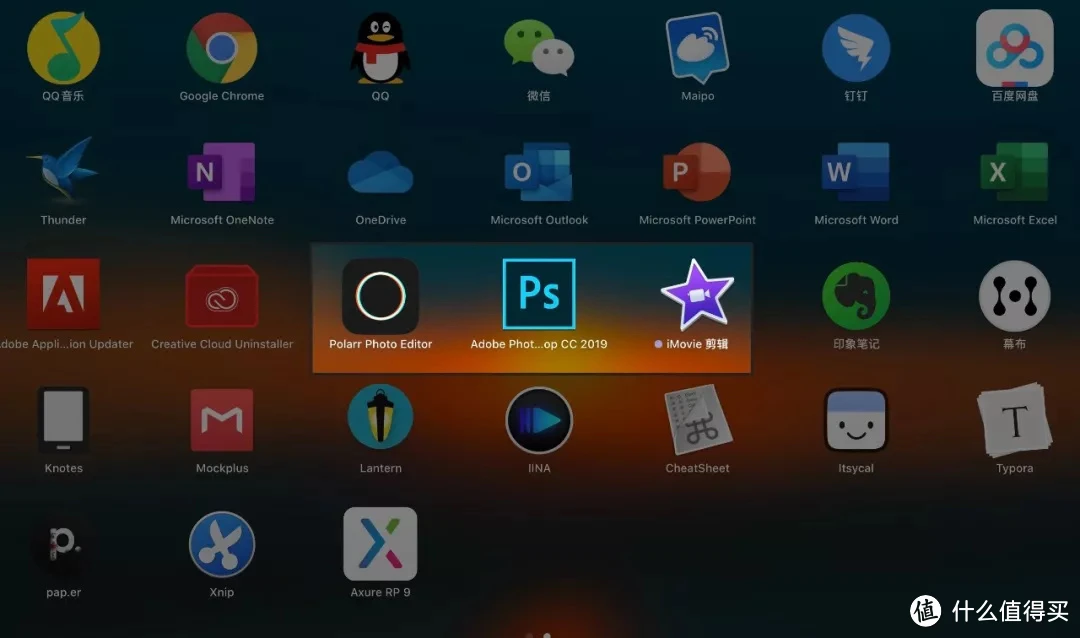The width and height of the screenshot is (1080, 638).
Task: Launch Google Chrome
Action: 222,48
